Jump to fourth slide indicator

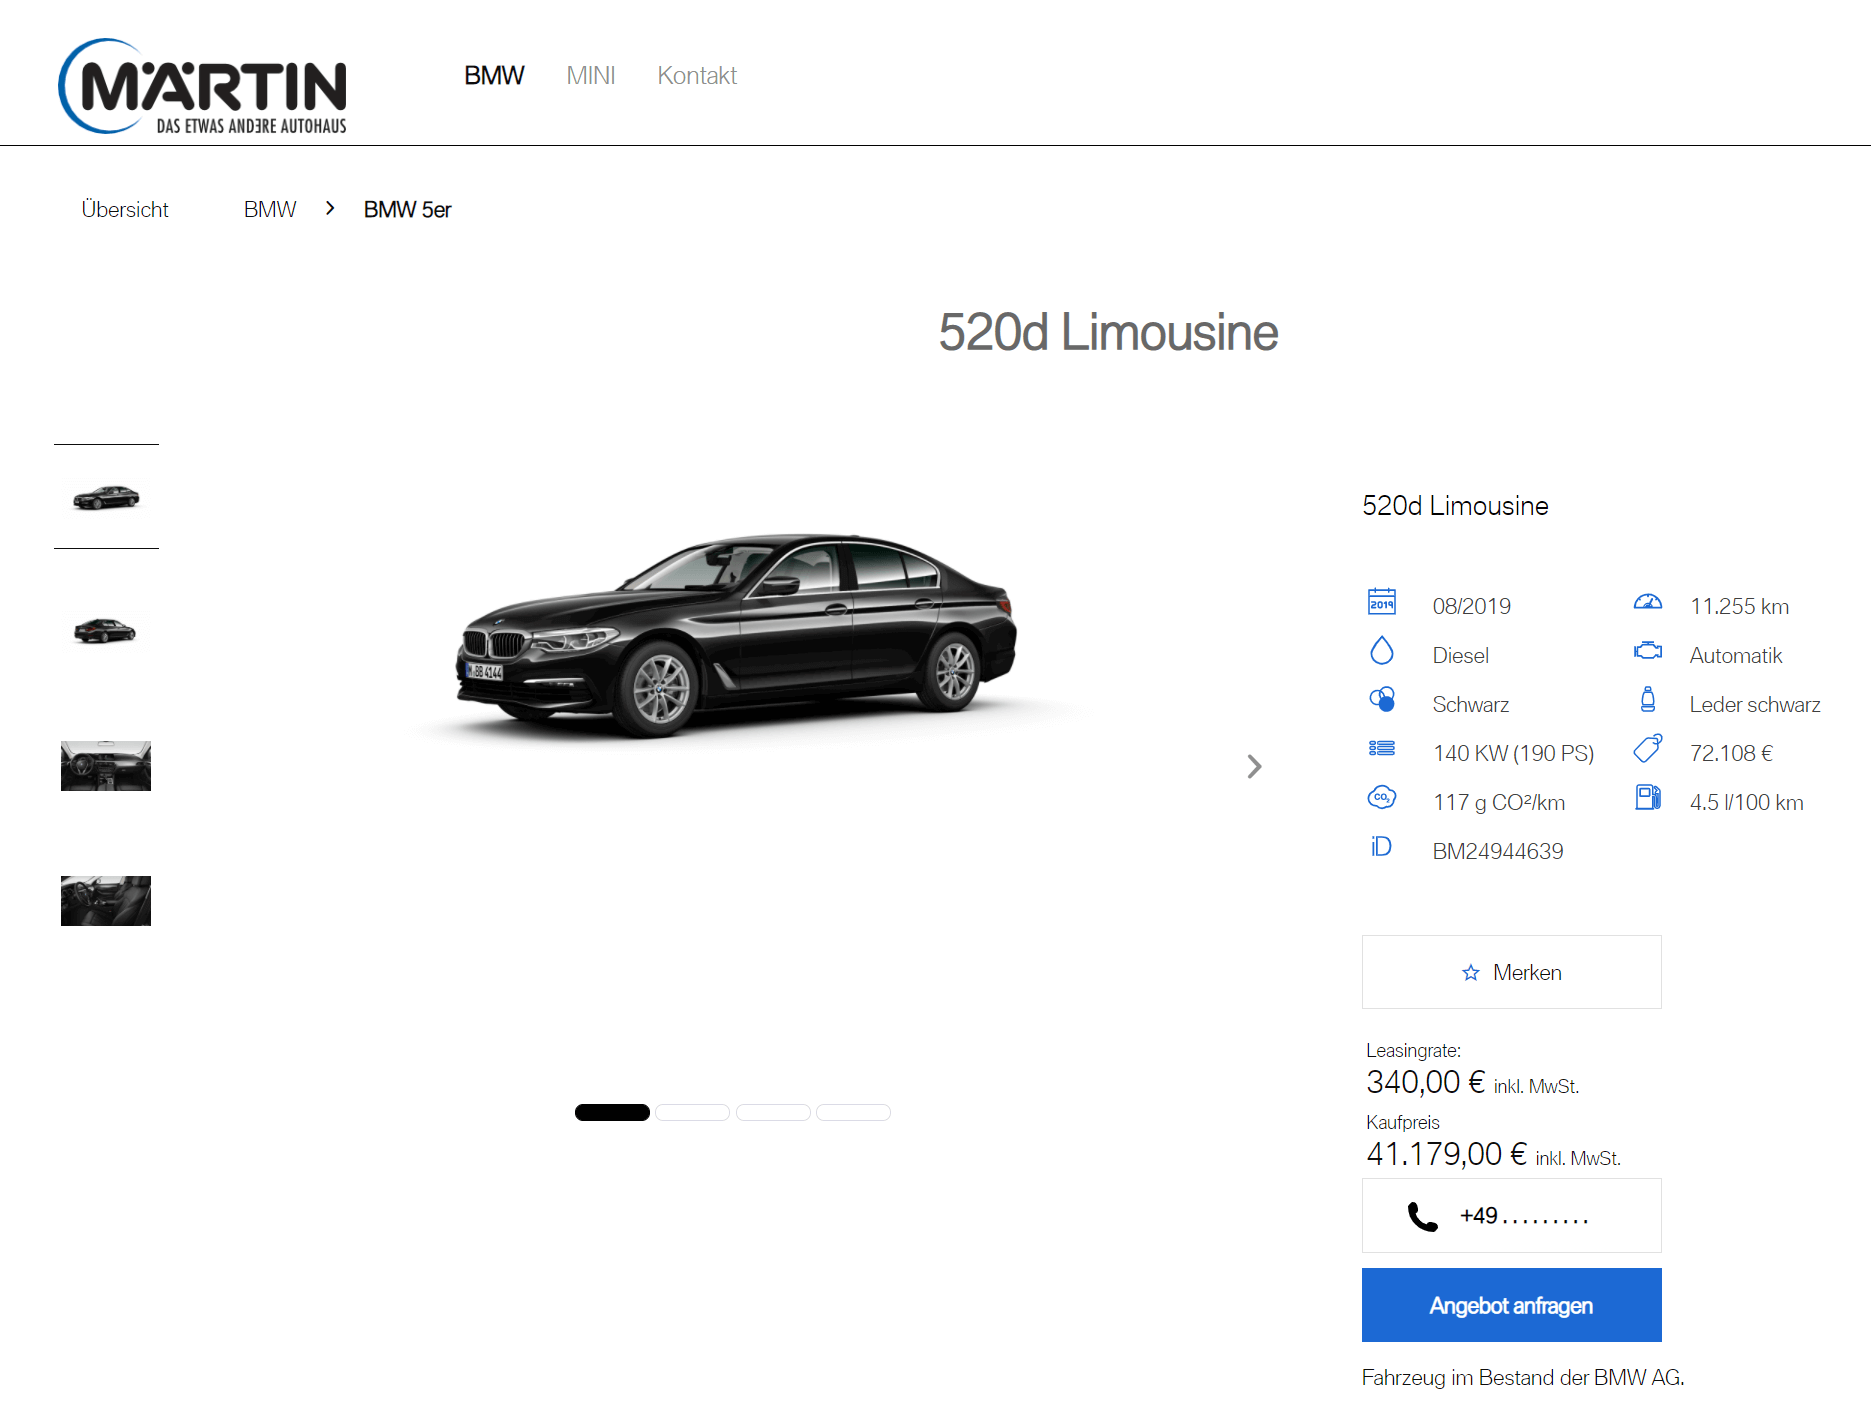click(x=853, y=1112)
